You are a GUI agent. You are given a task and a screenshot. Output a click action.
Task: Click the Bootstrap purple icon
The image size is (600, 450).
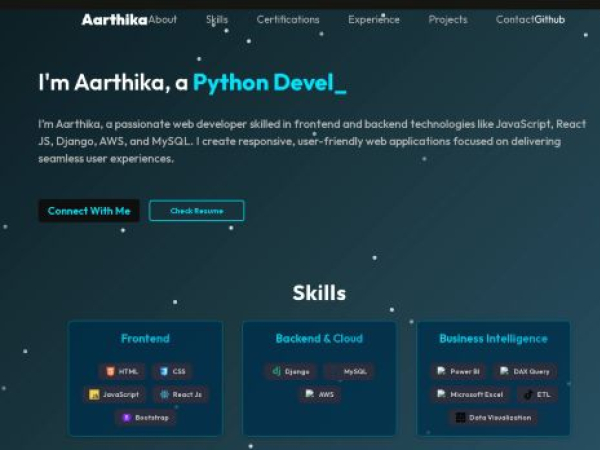(x=126, y=417)
